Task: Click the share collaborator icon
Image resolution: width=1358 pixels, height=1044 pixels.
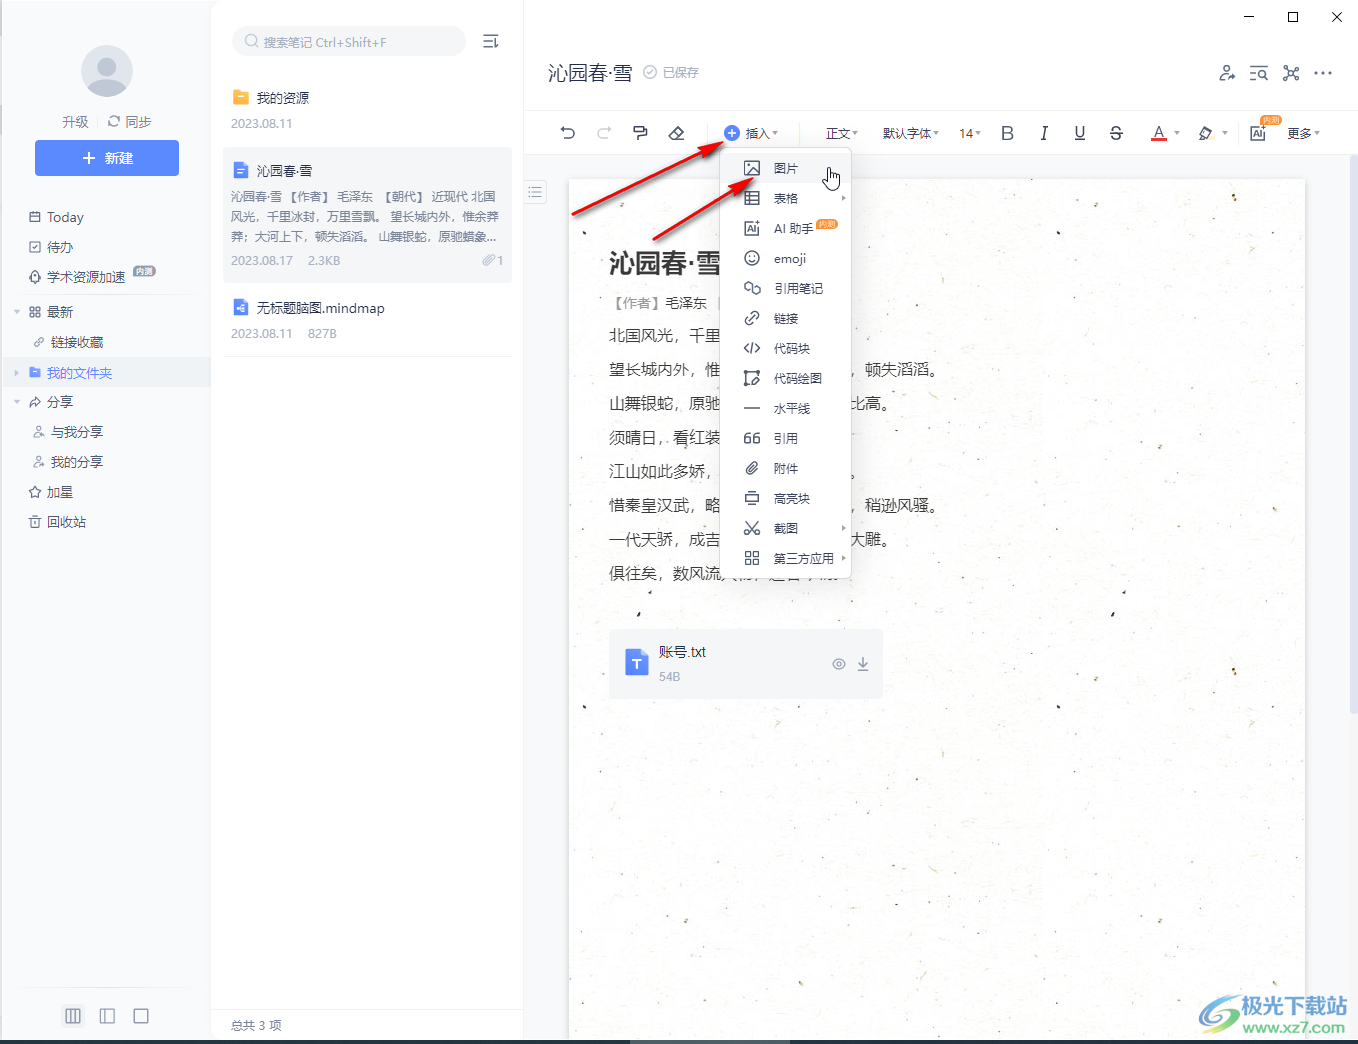Action: [1227, 73]
